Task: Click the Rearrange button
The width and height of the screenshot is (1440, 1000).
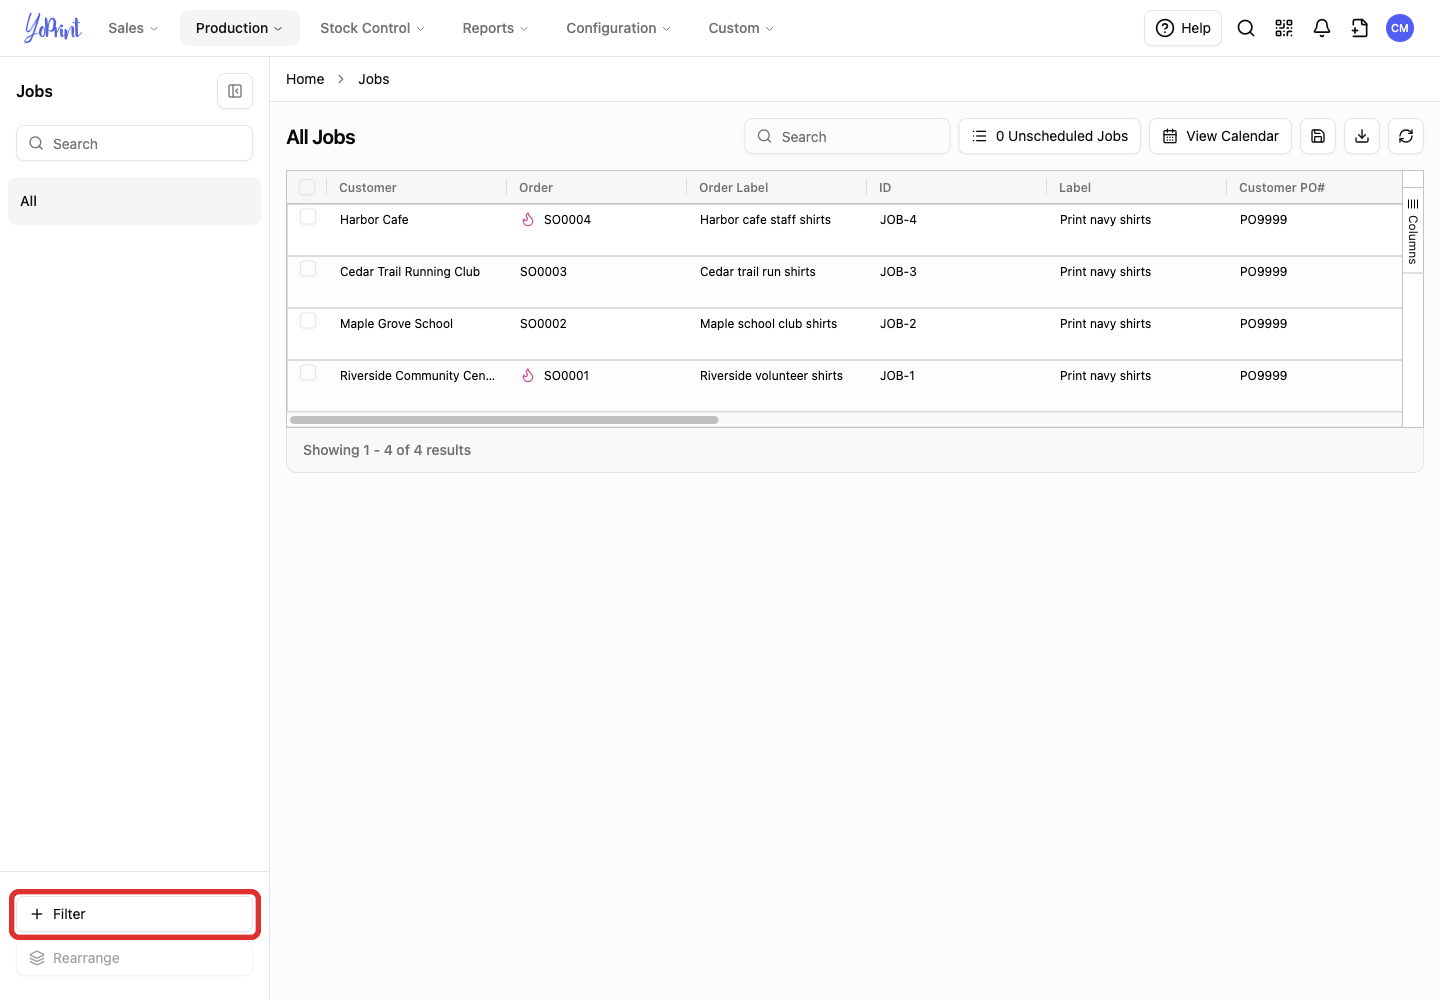Action: [x=134, y=958]
